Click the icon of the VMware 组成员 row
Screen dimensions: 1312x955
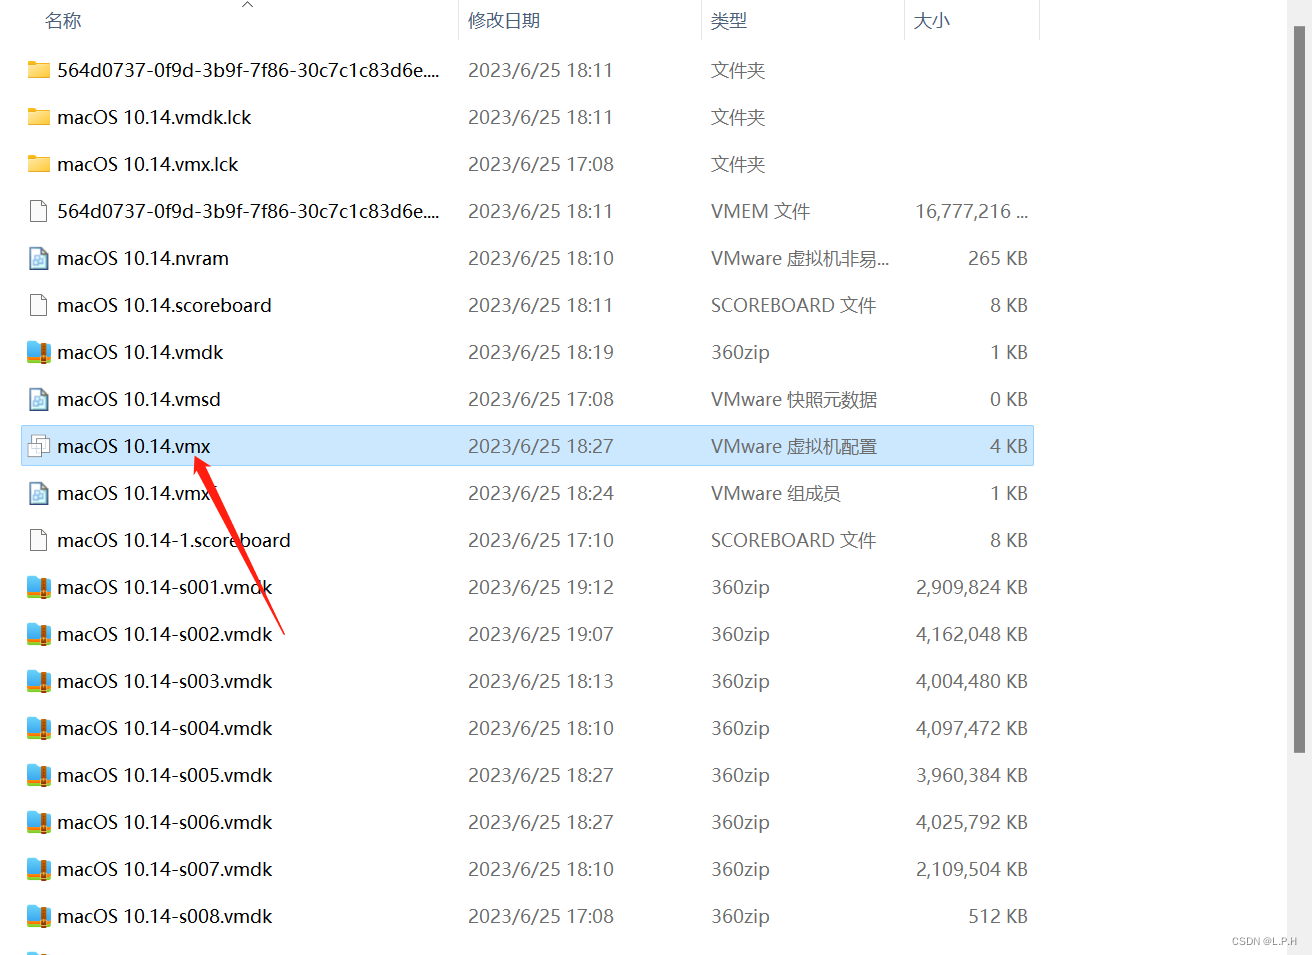click(x=39, y=493)
